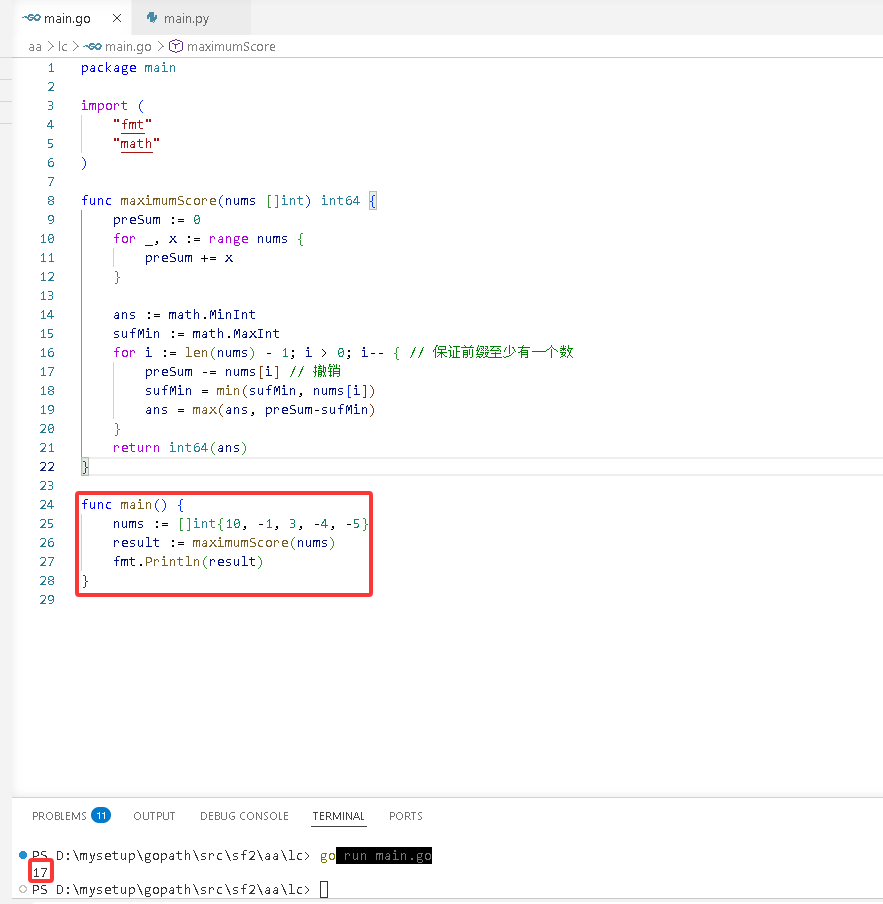The height and width of the screenshot is (904, 883).
Task: Close the main.go tab
Action: (x=117, y=18)
